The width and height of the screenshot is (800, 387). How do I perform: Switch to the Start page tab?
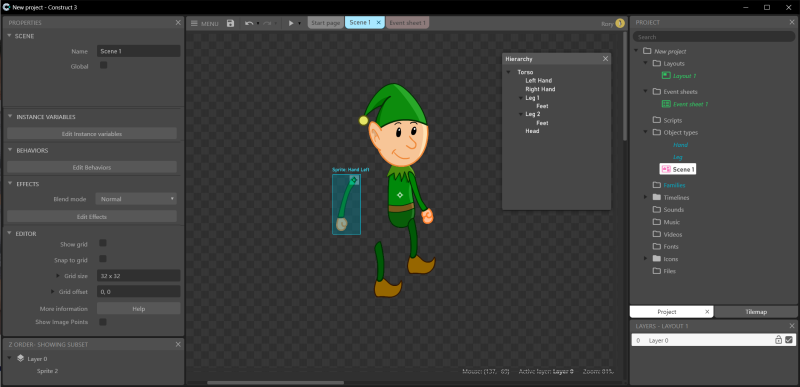(x=326, y=23)
